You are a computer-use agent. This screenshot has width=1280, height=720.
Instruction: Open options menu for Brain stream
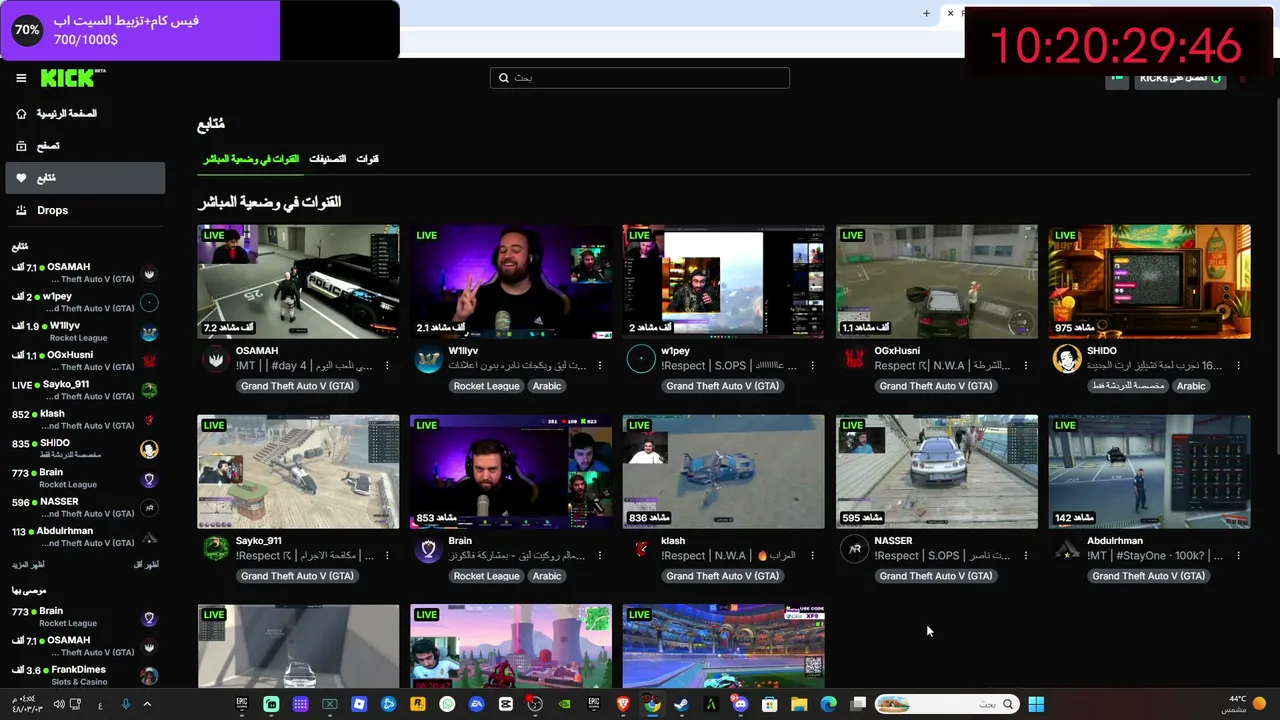click(600, 556)
